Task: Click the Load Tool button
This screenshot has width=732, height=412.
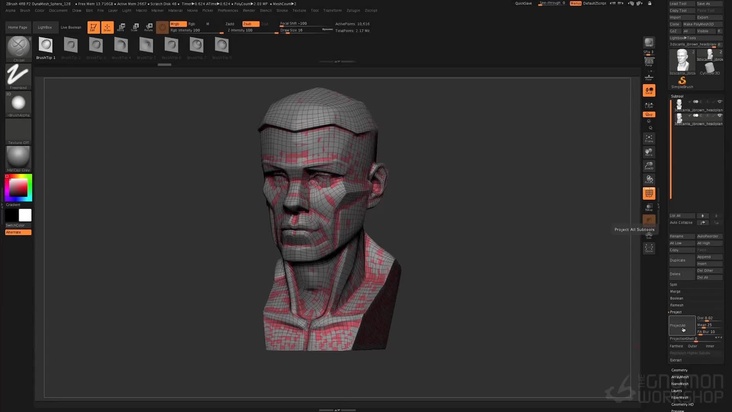Action: point(682,4)
